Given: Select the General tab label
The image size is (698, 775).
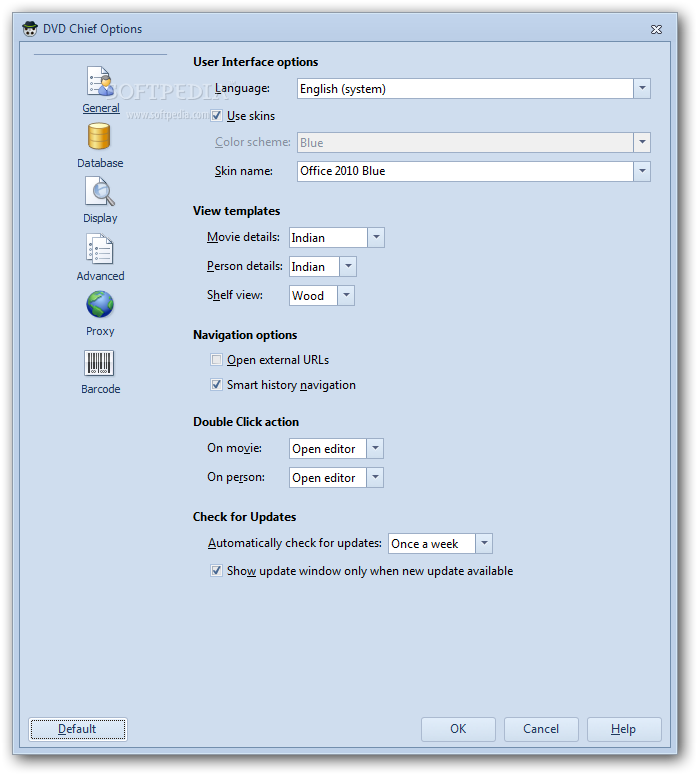Looking at the screenshot, I should [101, 108].
